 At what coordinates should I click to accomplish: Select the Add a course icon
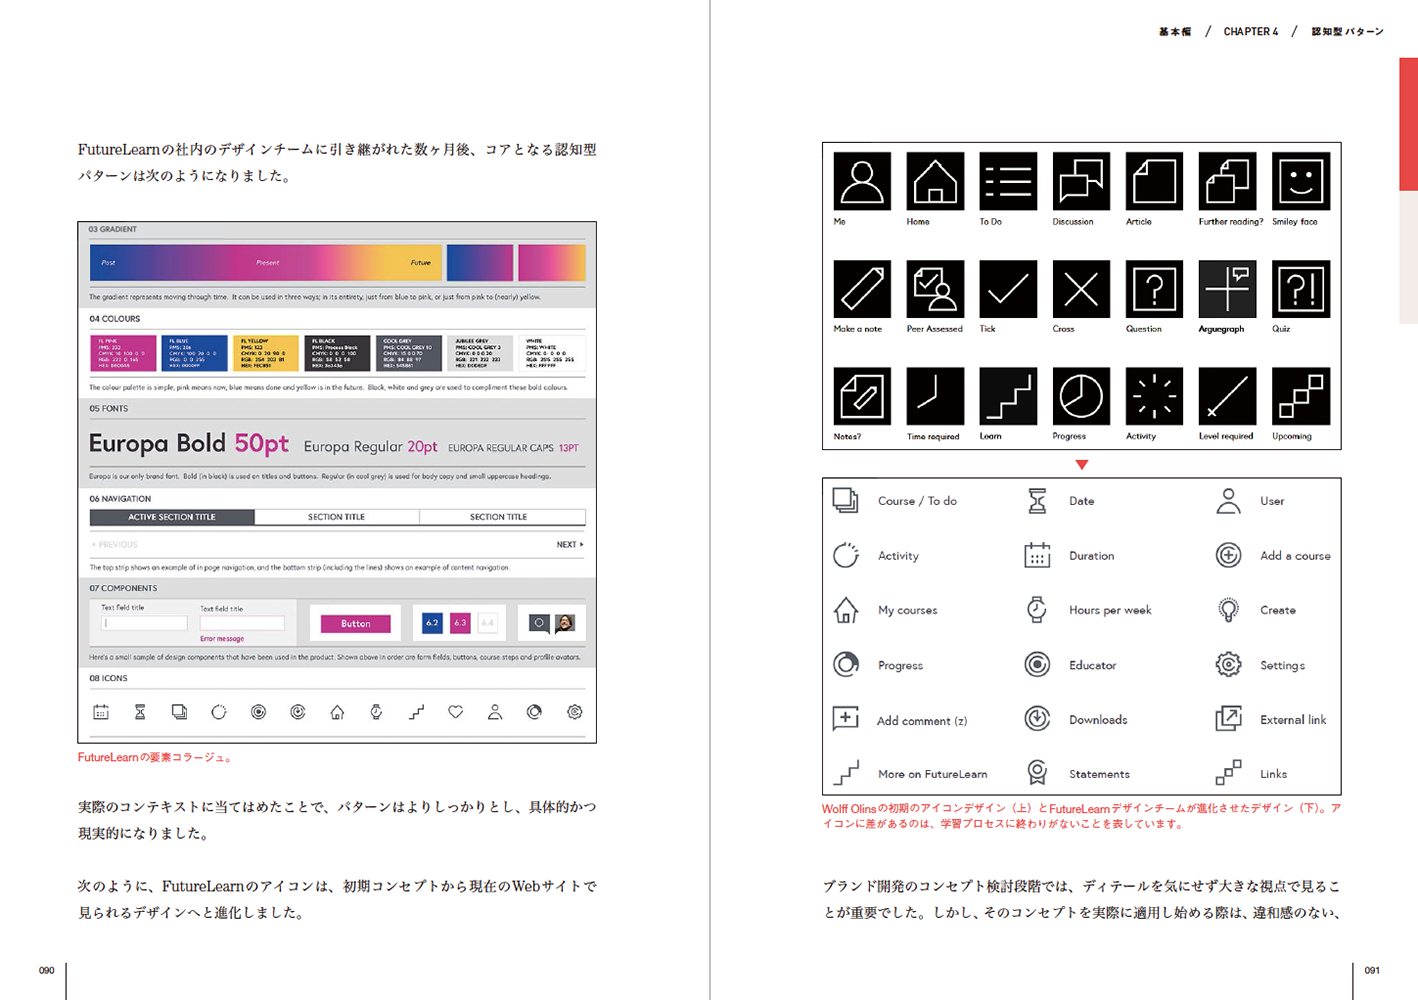click(x=1228, y=555)
